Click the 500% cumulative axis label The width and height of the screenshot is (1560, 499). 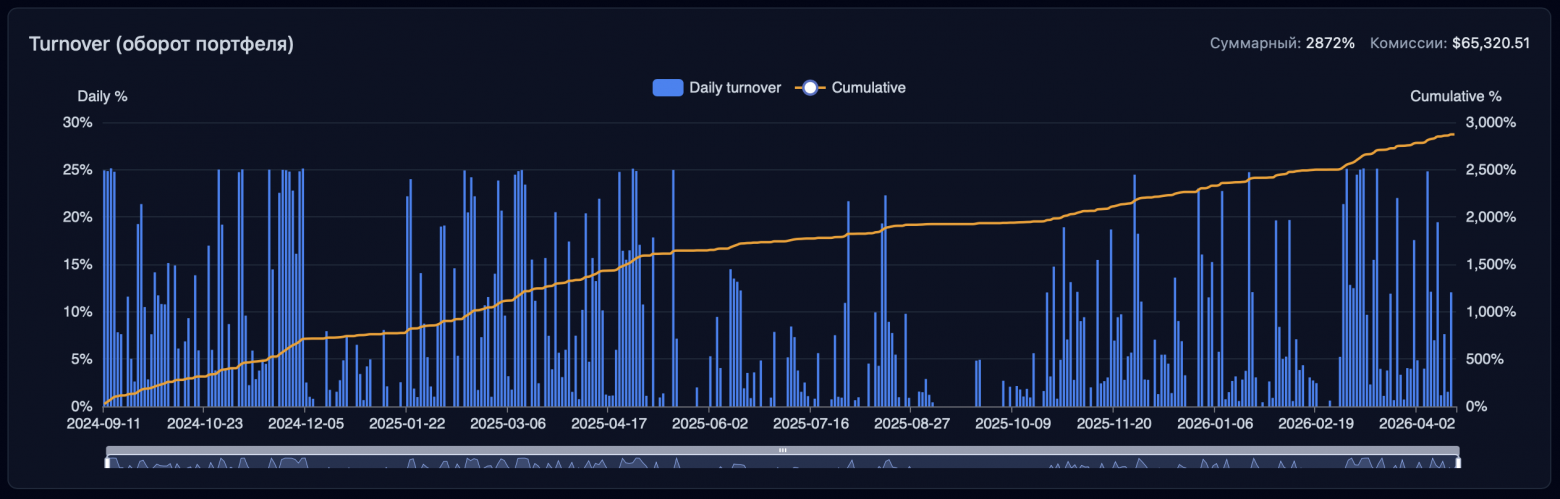click(1485, 359)
